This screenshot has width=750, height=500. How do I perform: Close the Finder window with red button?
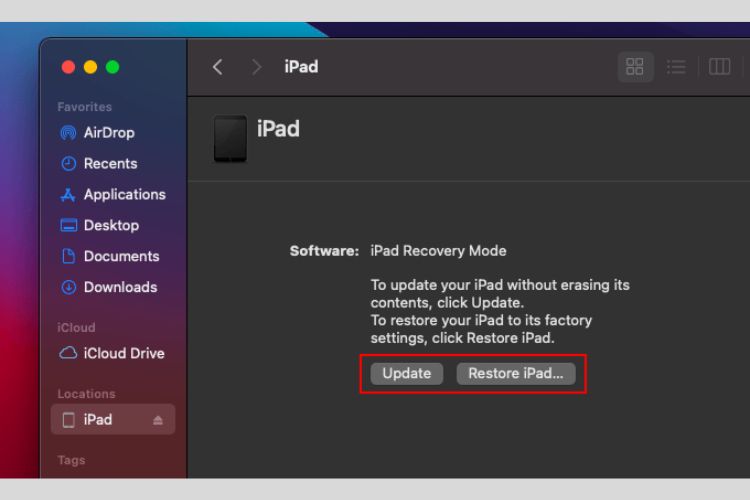click(69, 67)
